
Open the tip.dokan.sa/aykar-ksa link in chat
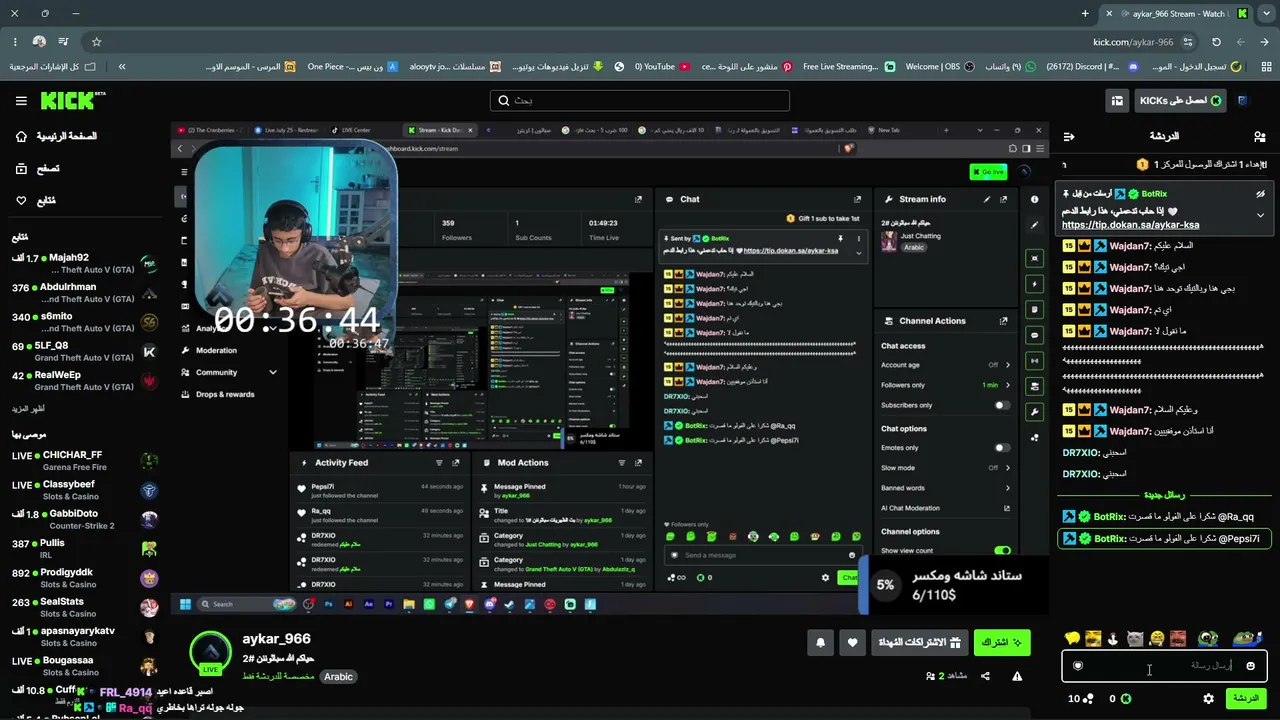pyautogui.click(x=1130, y=225)
